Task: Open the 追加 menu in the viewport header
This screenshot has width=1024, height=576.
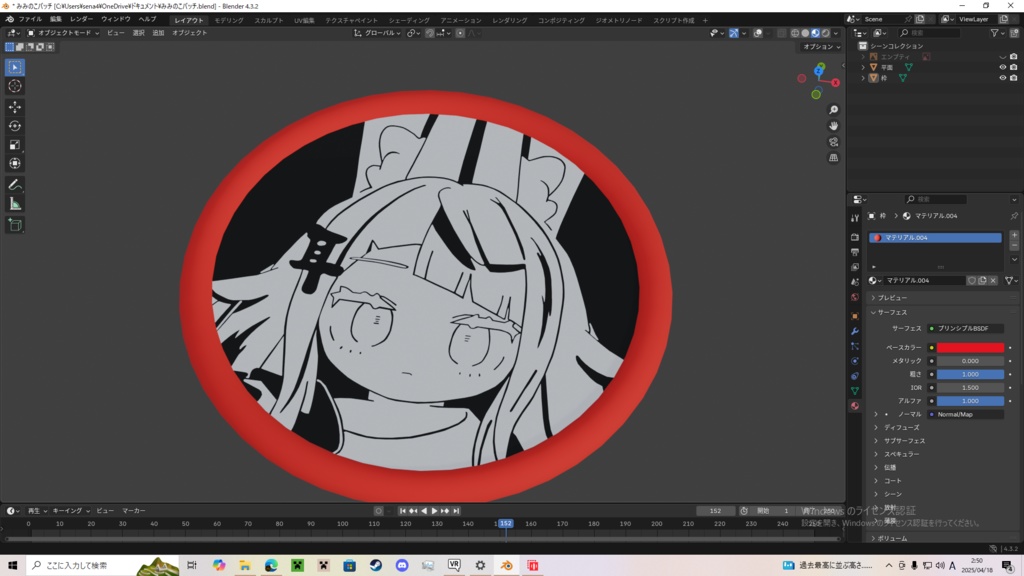Action: [158, 33]
